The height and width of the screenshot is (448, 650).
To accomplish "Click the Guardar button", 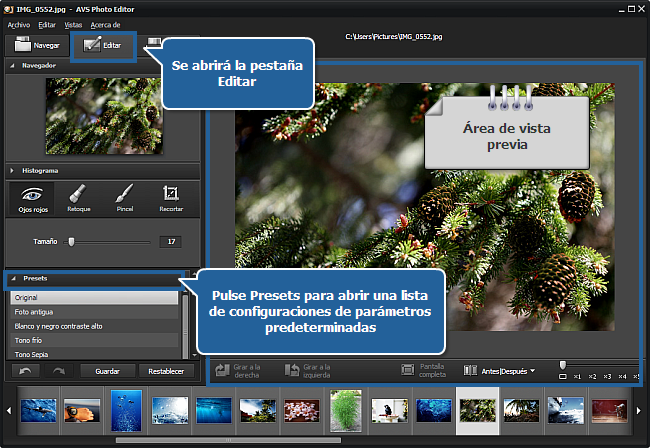I will [x=107, y=371].
